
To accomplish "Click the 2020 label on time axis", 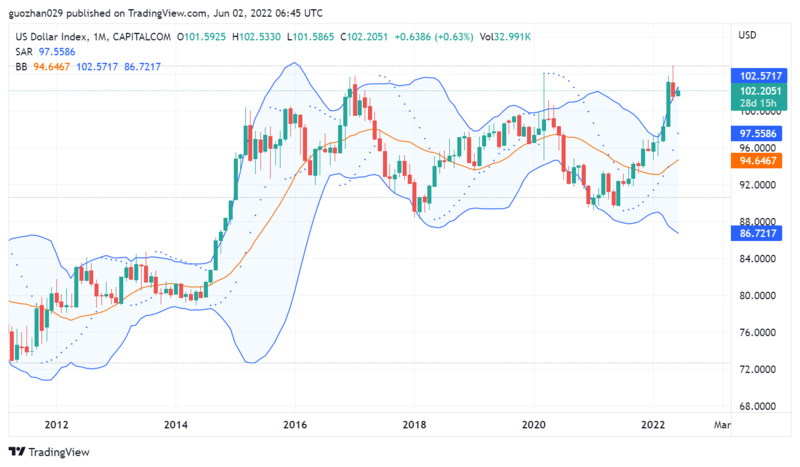I will pyautogui.click(x=534, y=425).
